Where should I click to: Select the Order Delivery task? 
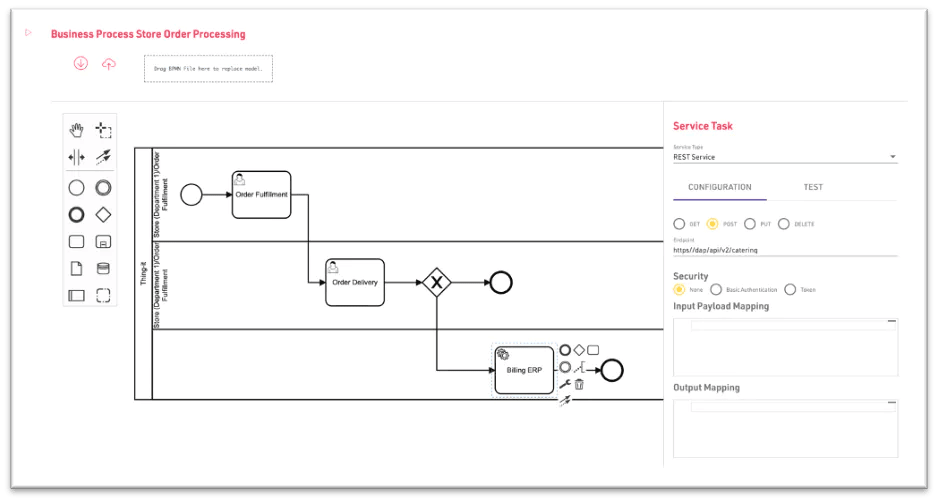point(355,282)
